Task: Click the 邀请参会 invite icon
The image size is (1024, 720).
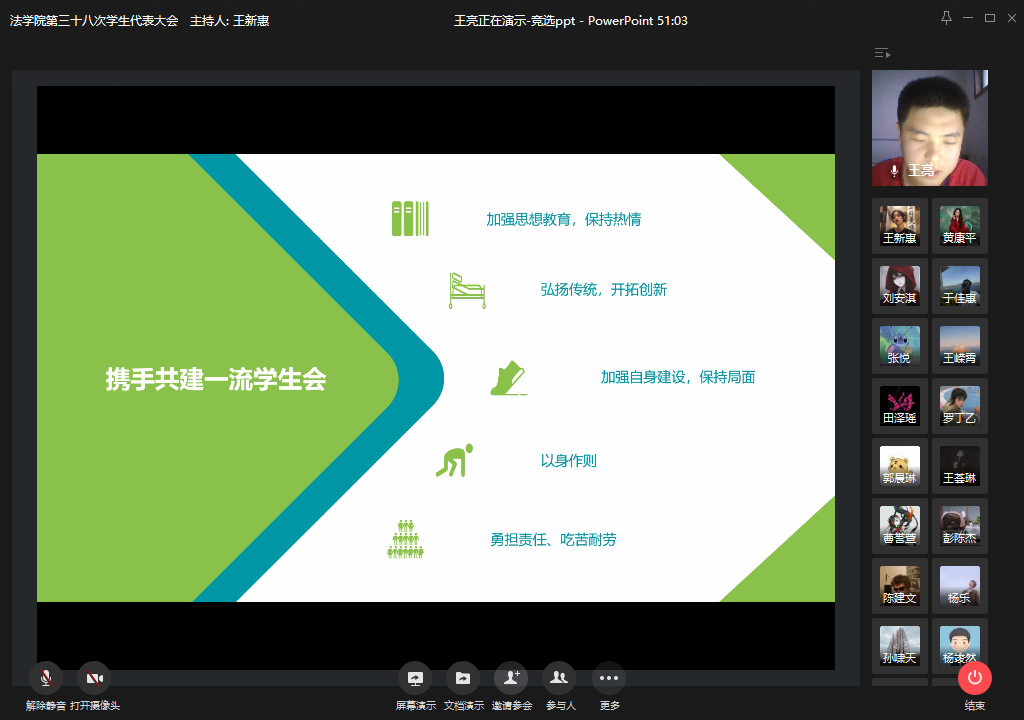Action: [511, 678]
